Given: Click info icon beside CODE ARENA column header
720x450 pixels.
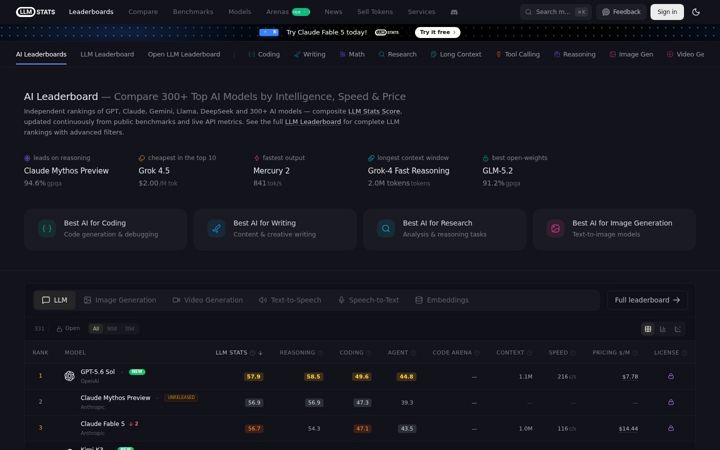Looking at the screenshot, I should click(x=477, y=353).
